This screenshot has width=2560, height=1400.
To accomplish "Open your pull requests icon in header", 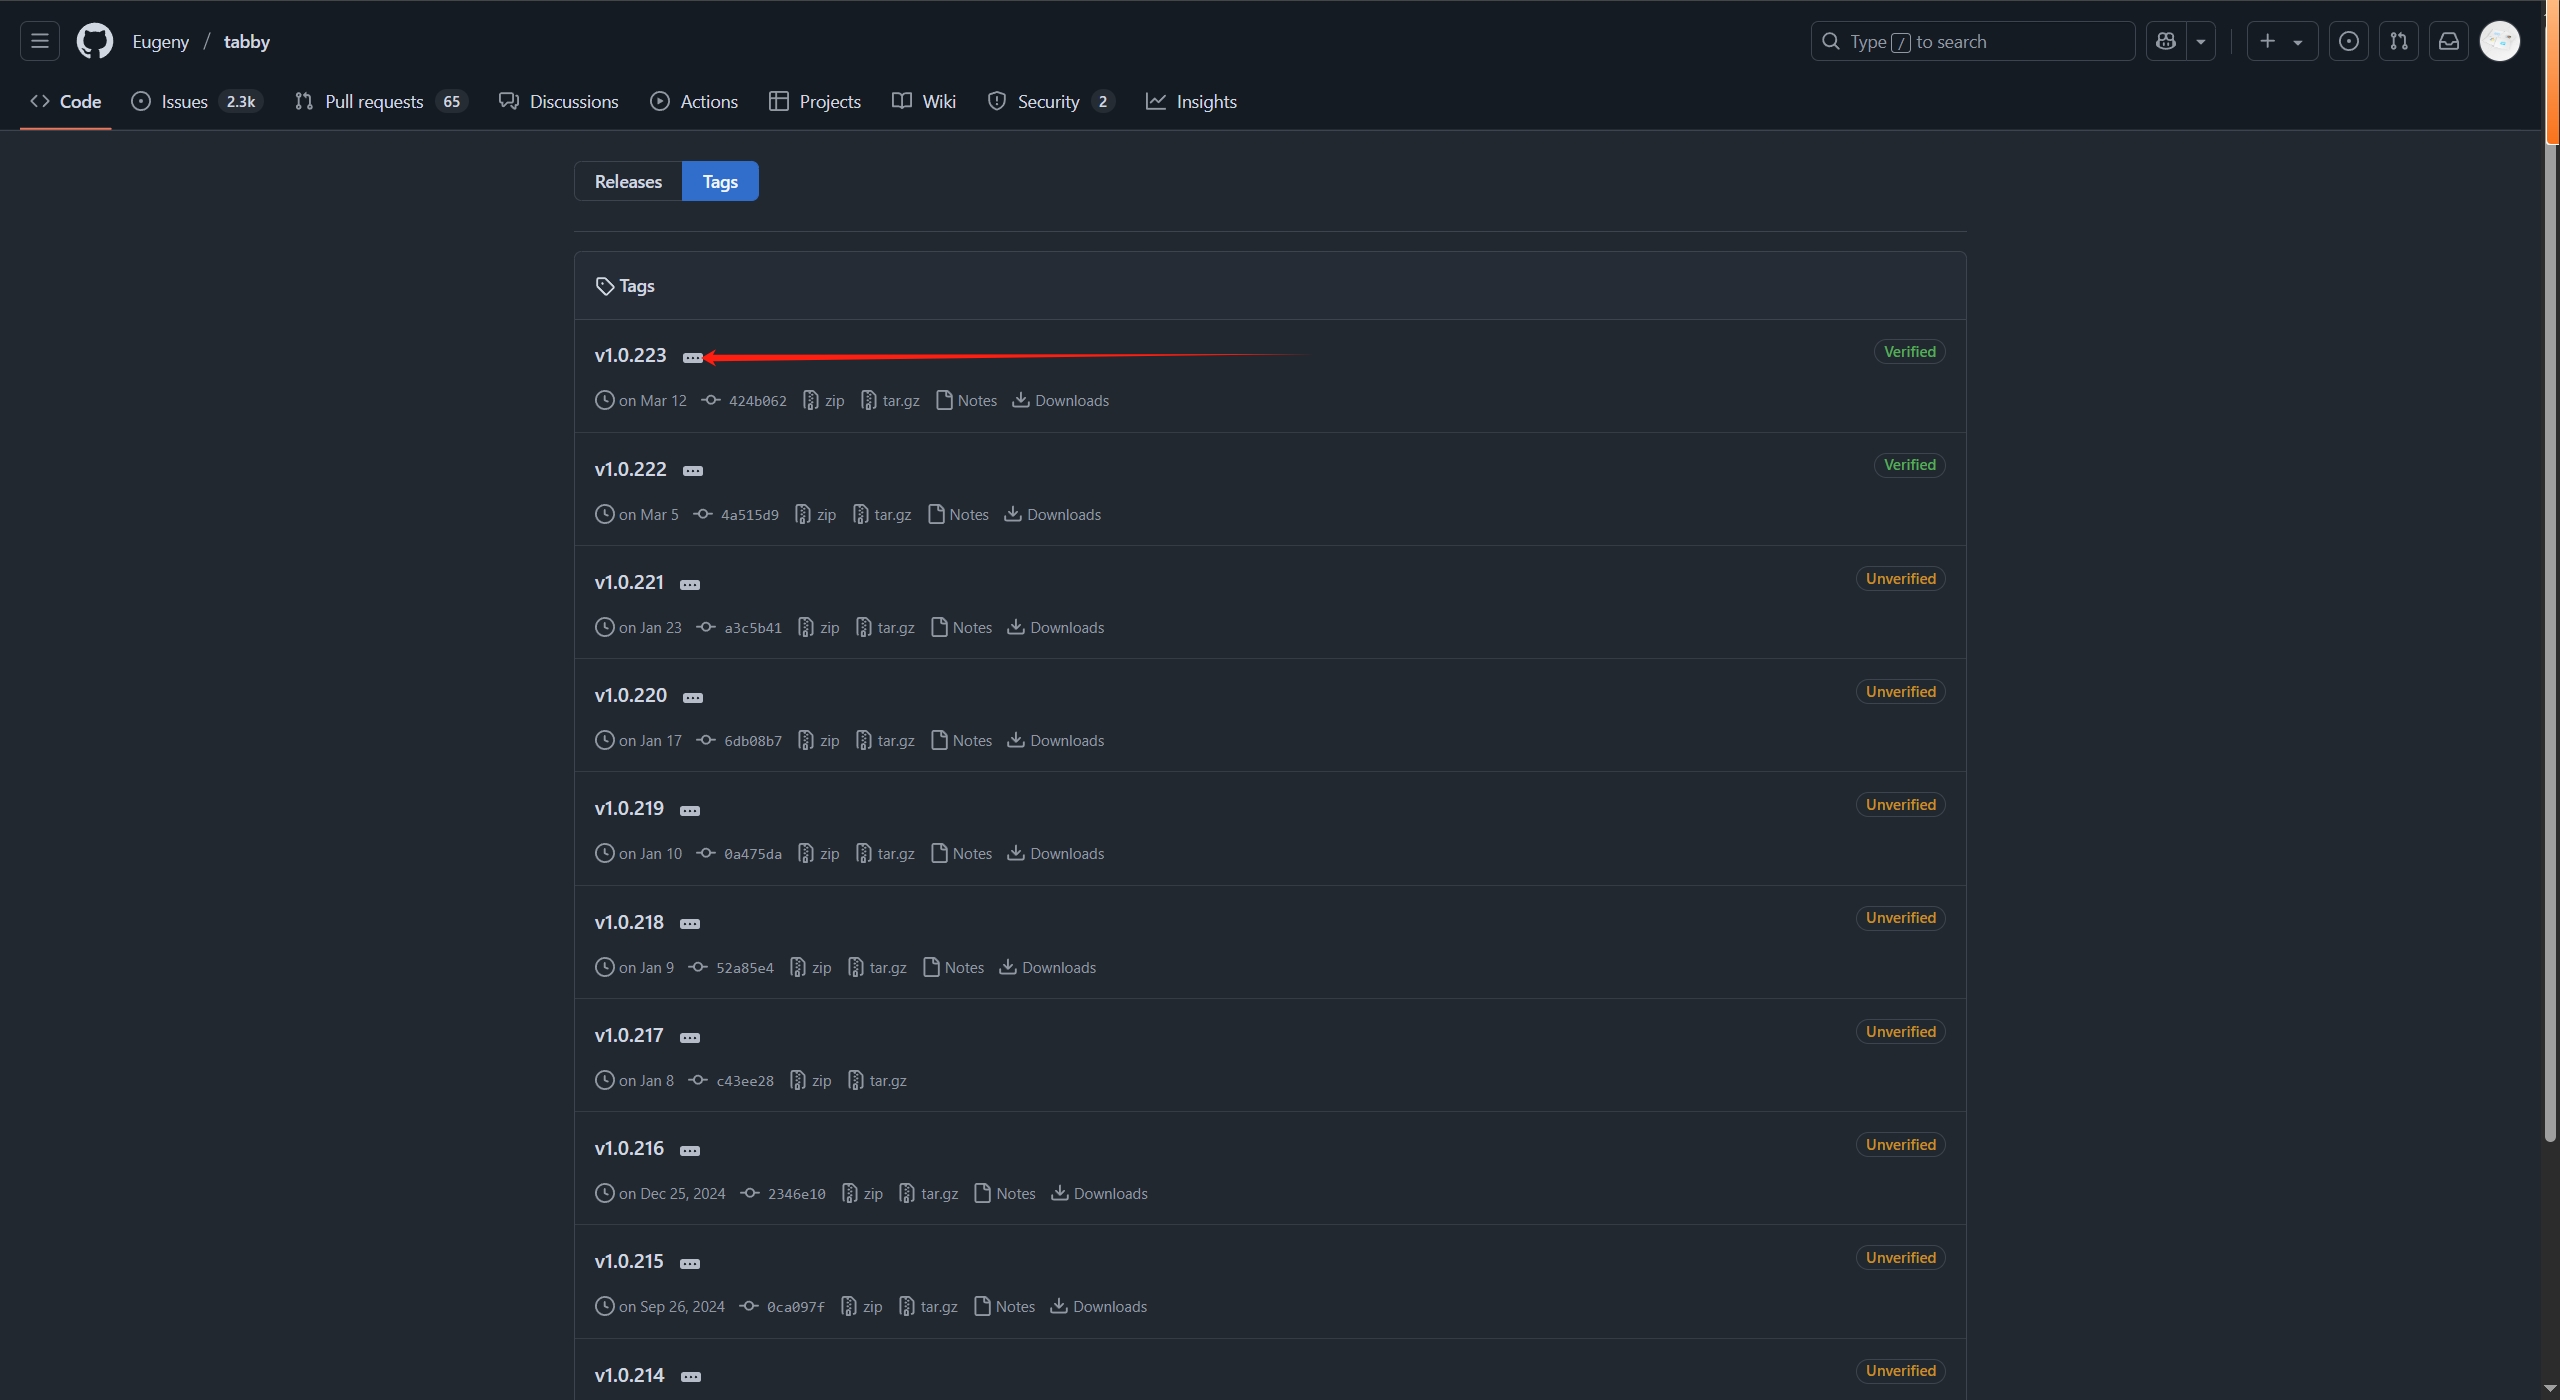I will [2399, 41].
